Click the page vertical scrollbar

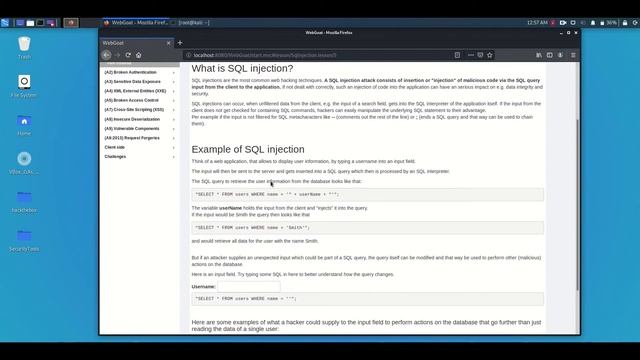click(x=577, y=204)
